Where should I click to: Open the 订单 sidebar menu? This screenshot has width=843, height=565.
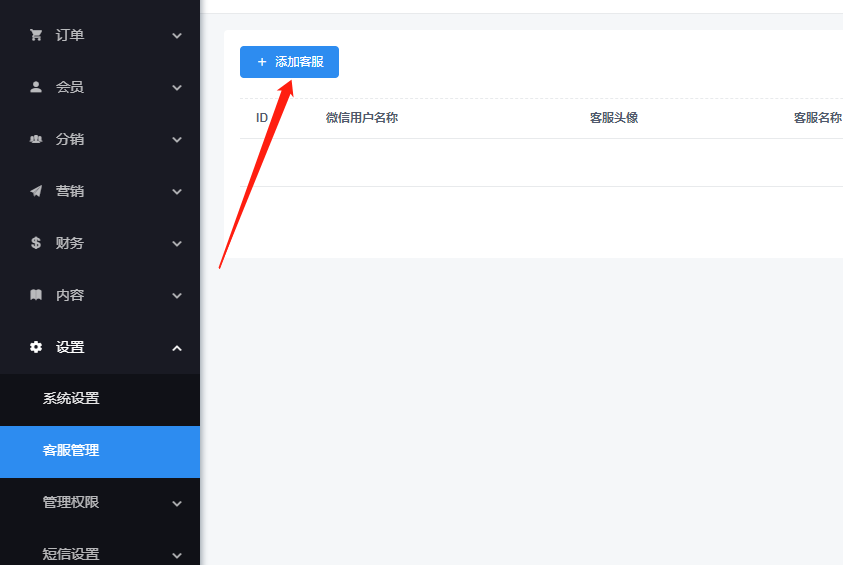tap(100, 35)
